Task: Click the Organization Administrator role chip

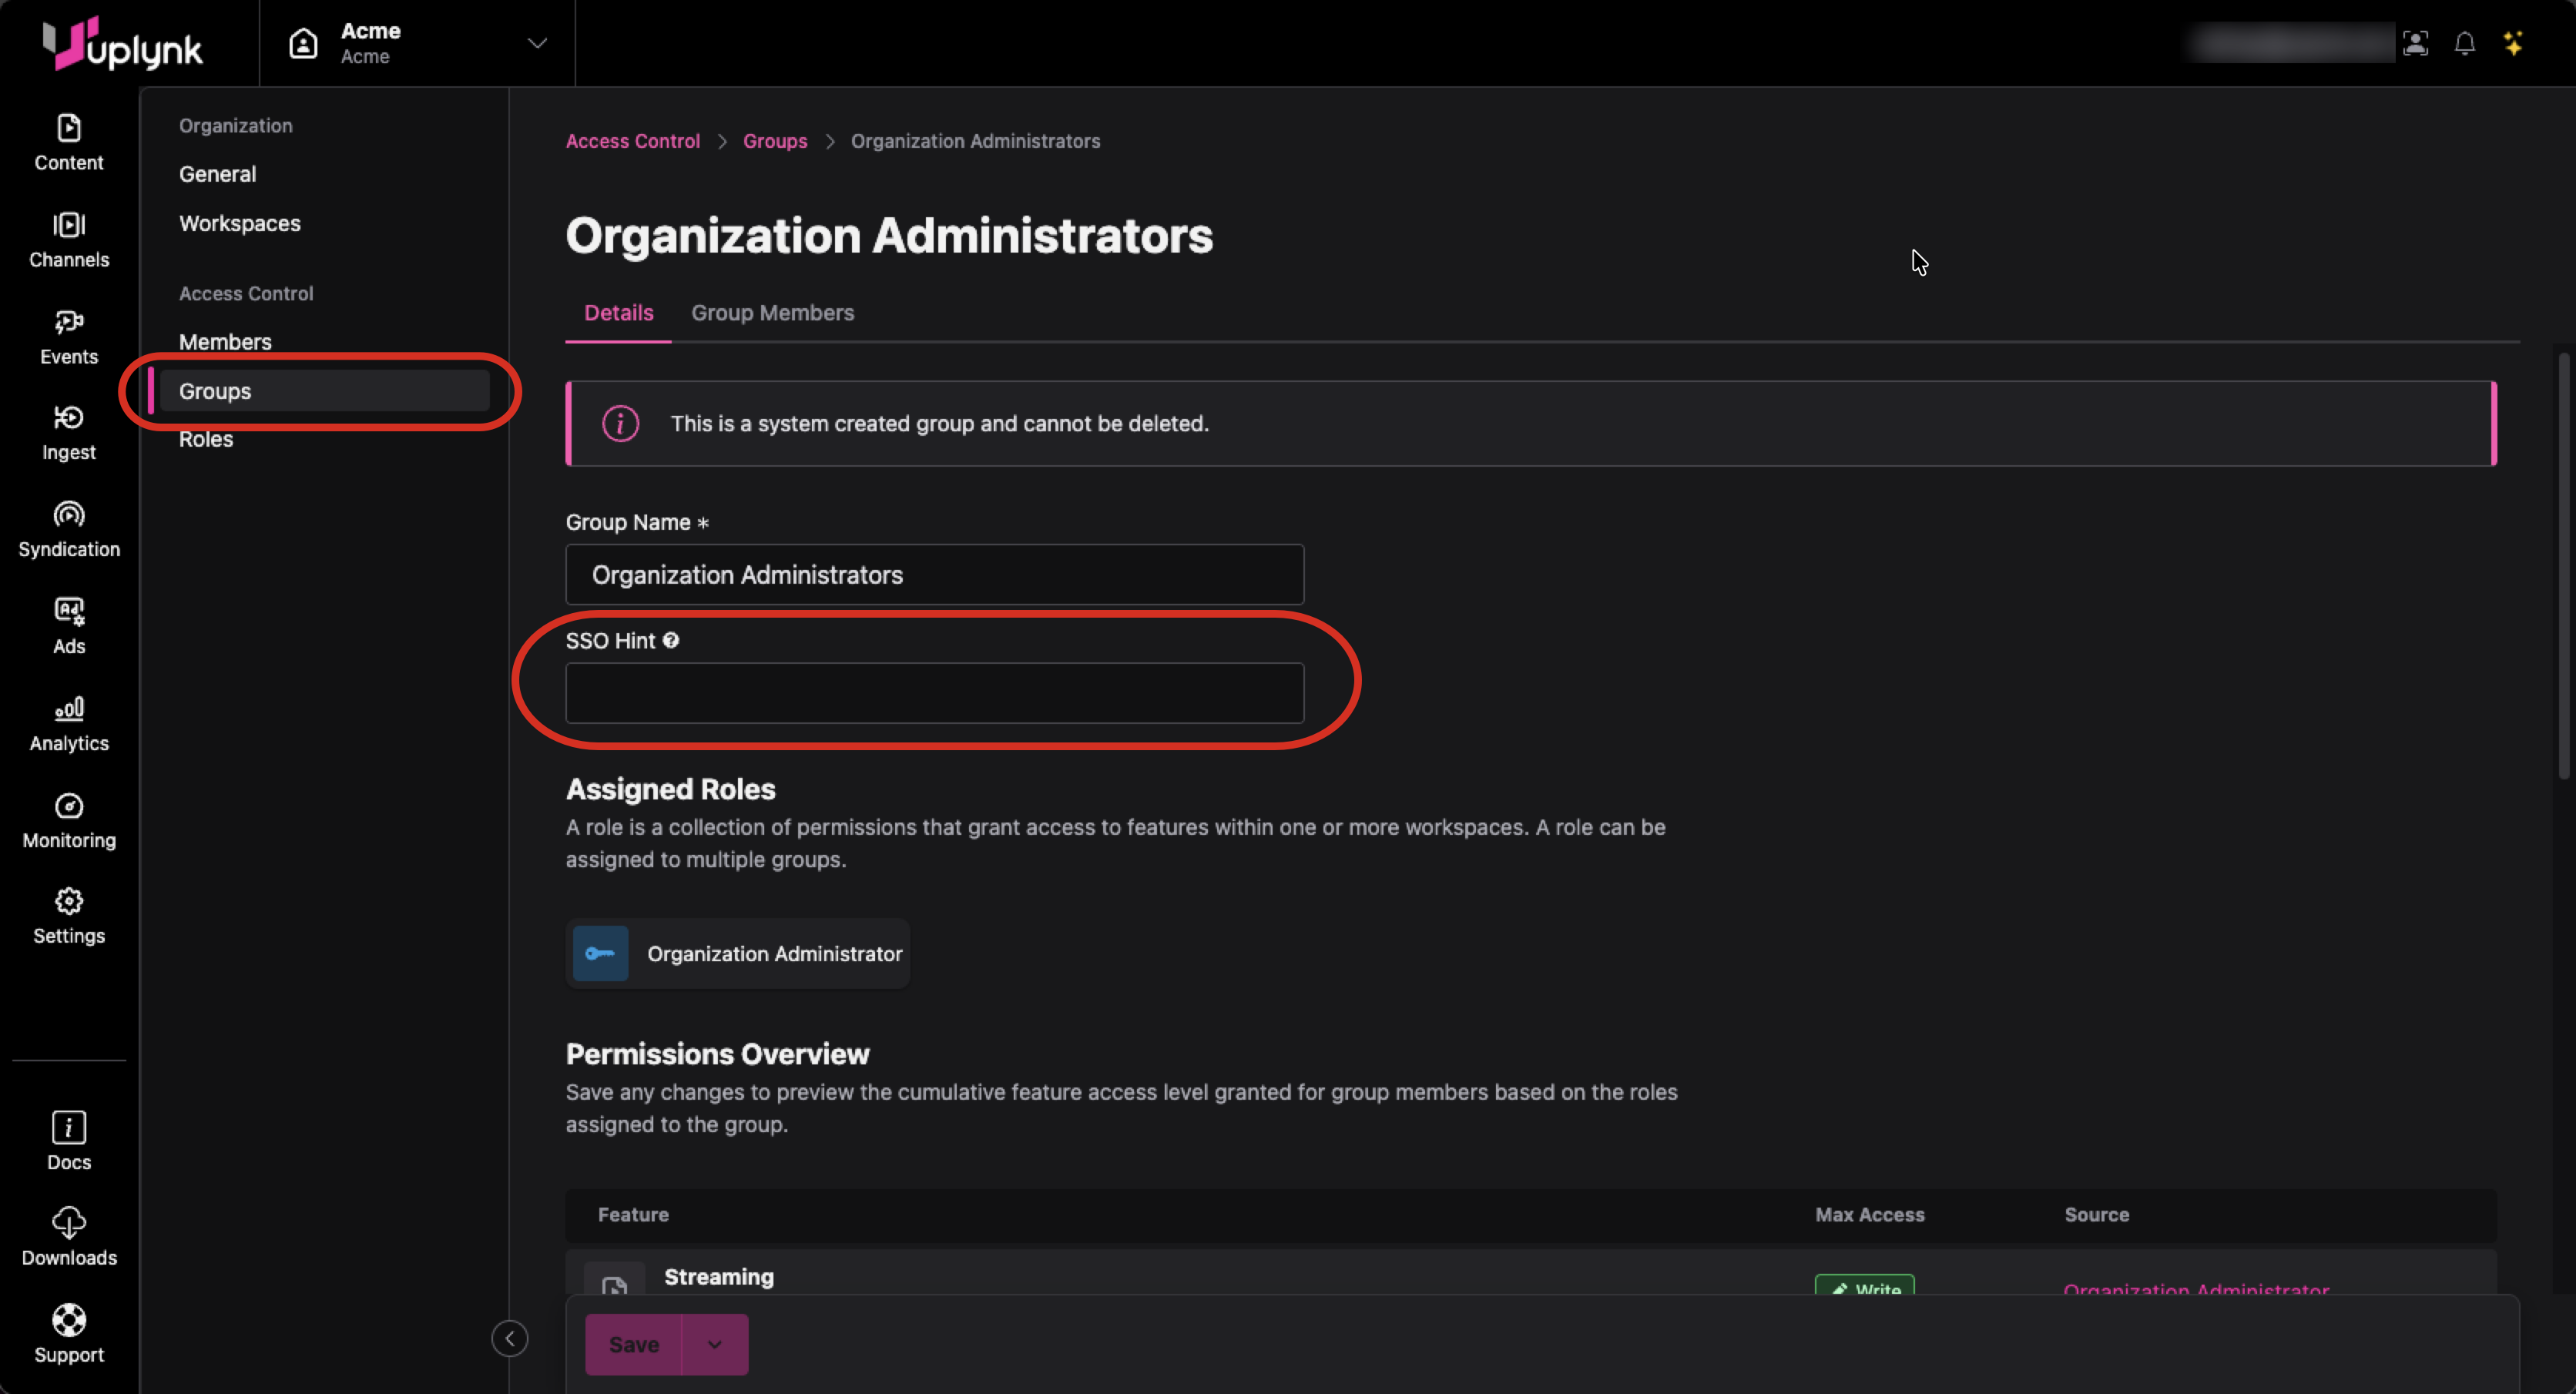Action: point(738,953)
